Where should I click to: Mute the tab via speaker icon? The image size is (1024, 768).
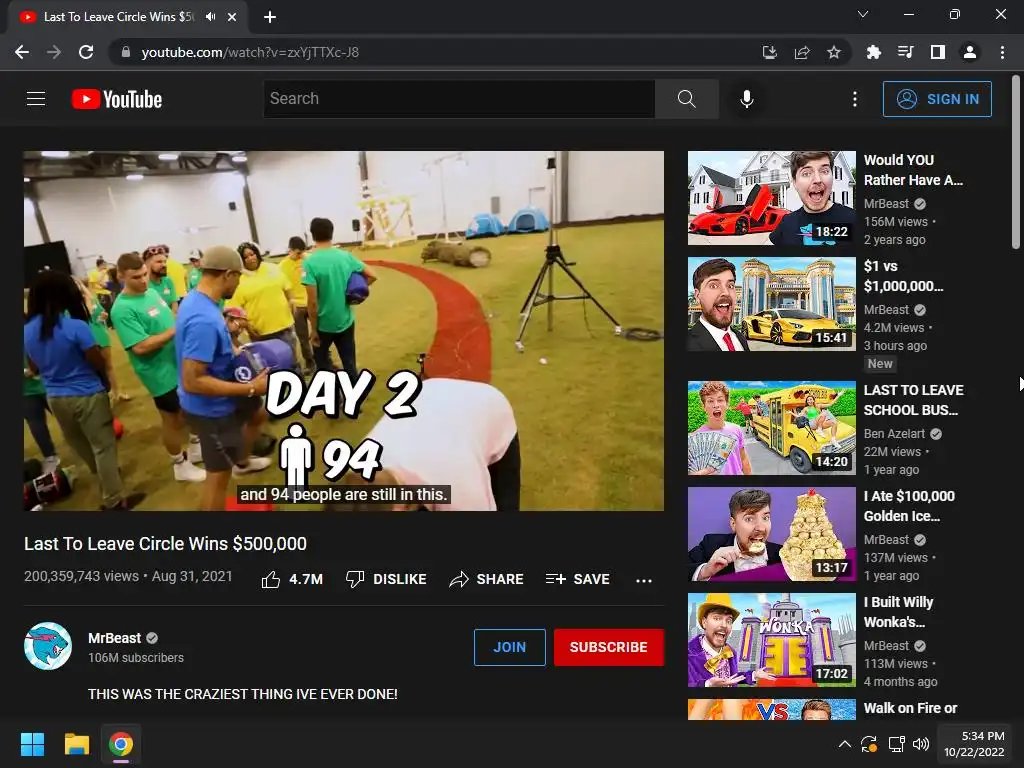point(210,17)
